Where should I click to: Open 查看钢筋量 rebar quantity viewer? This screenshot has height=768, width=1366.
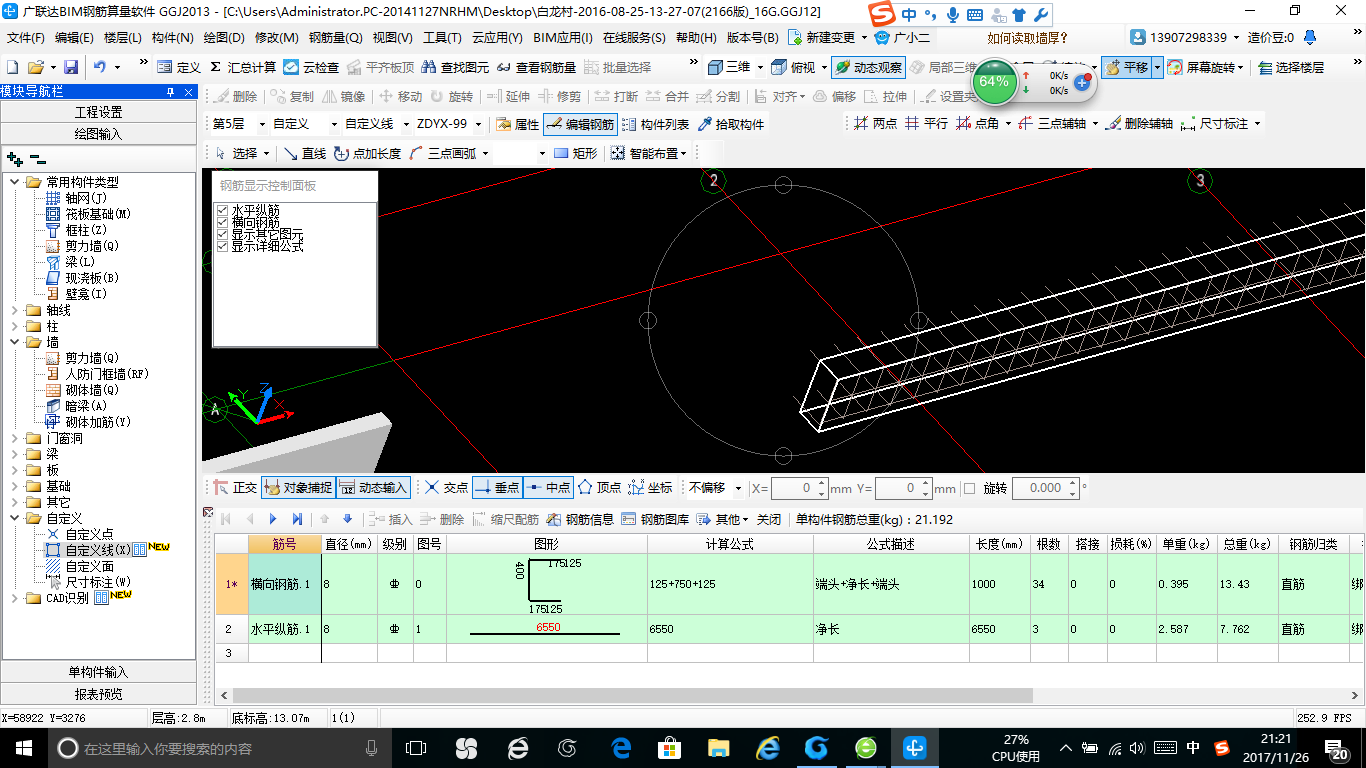536,67
